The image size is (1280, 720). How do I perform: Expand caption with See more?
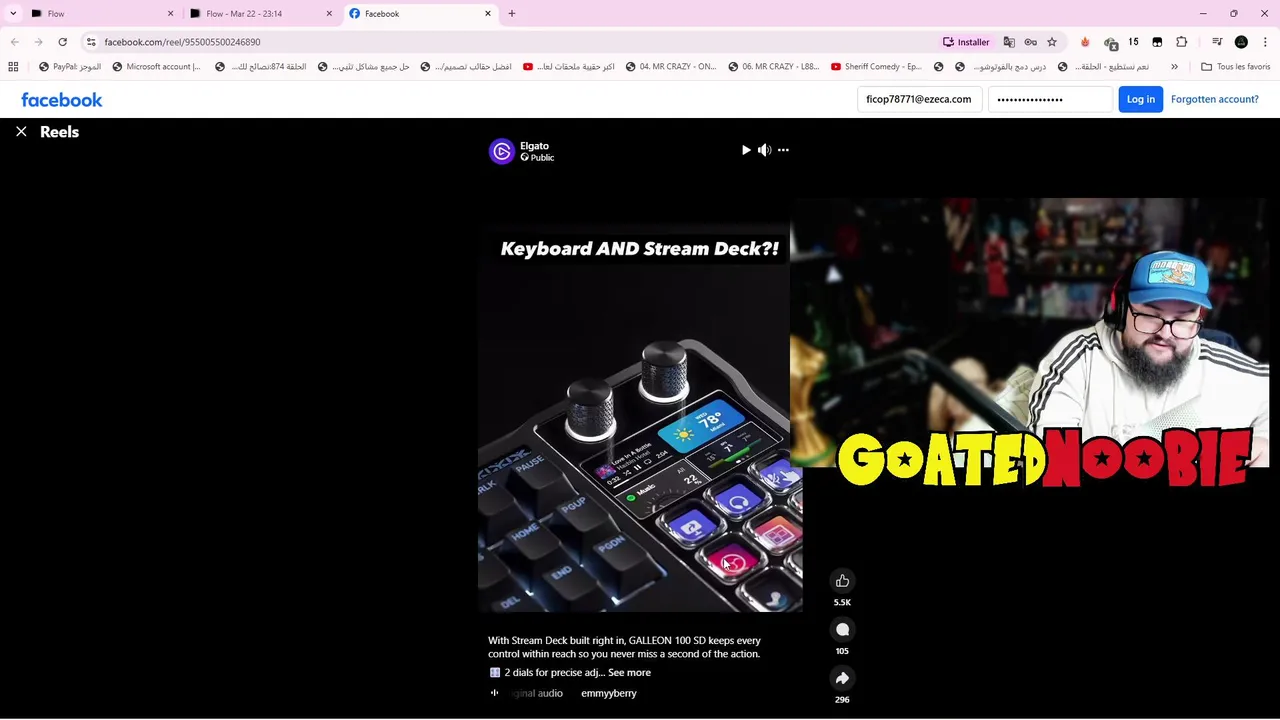tap(629, 673)
